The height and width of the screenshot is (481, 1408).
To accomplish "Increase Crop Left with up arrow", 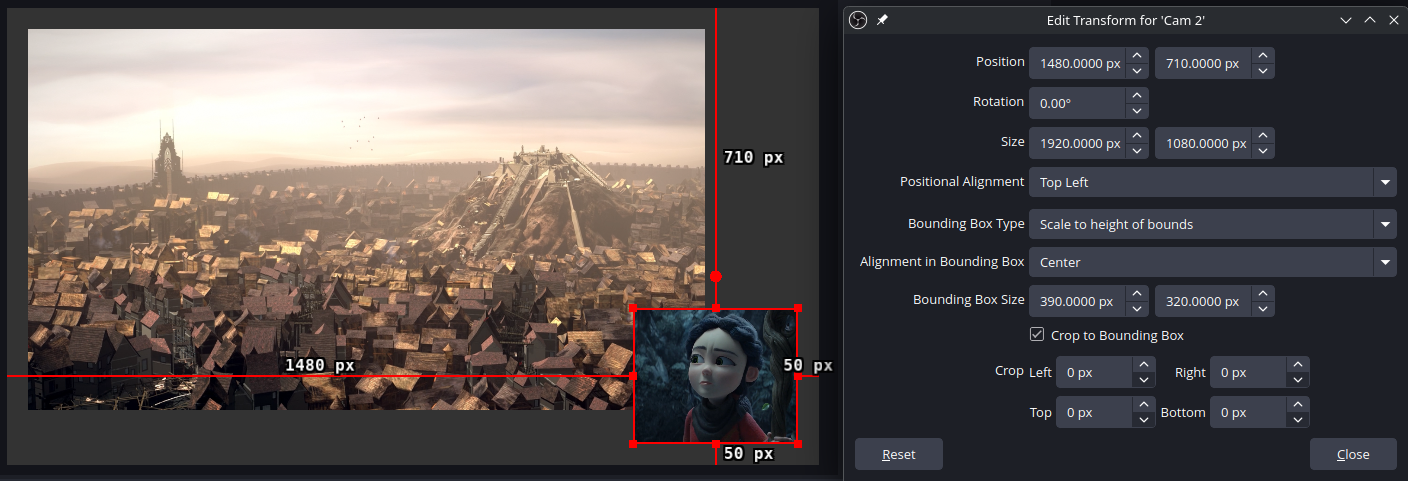I will 1144,365.
